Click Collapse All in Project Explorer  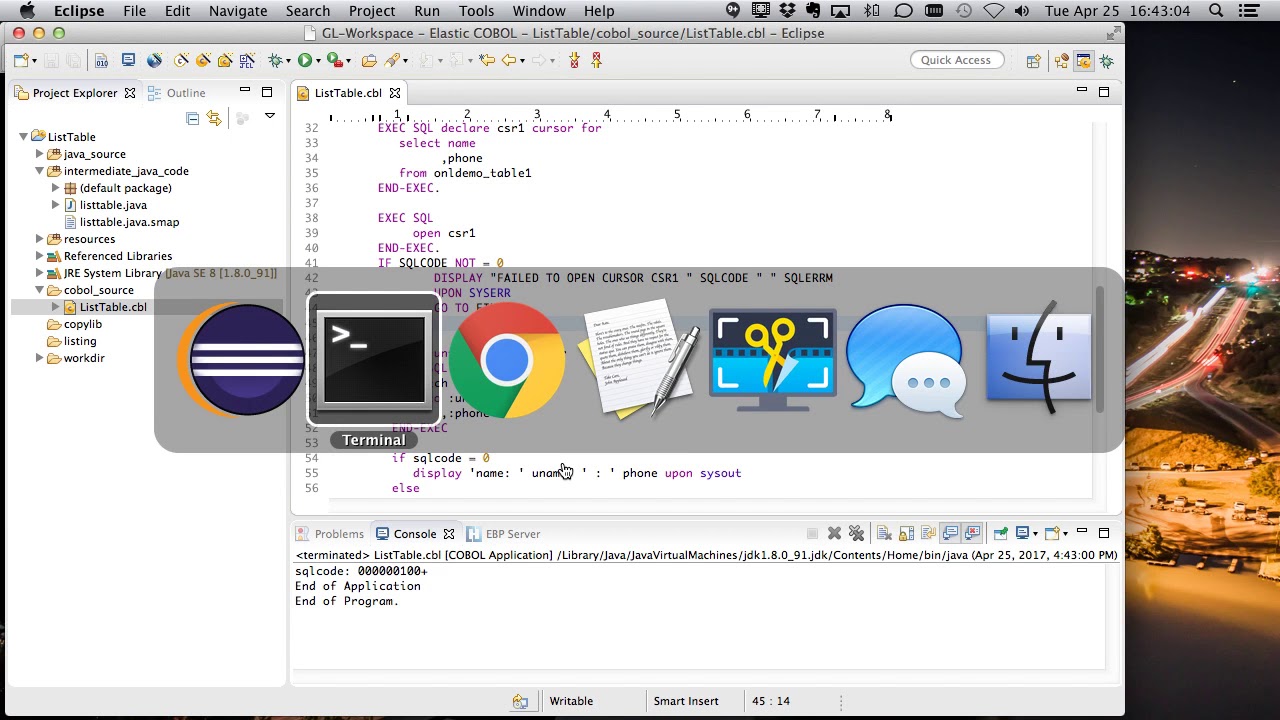pyautogui.click(x=192, y=118)
